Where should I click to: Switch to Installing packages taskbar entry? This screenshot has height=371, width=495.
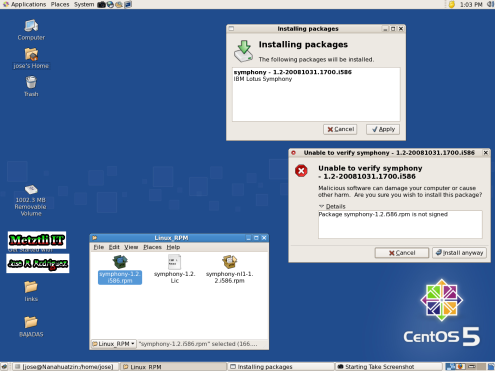point(281,367)
